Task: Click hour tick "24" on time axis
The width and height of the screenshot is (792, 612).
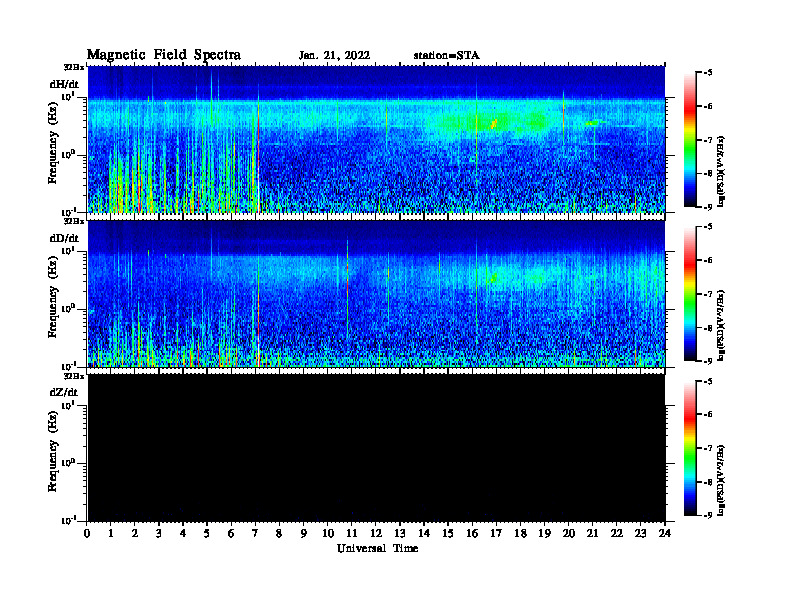Action: point(665,534)
